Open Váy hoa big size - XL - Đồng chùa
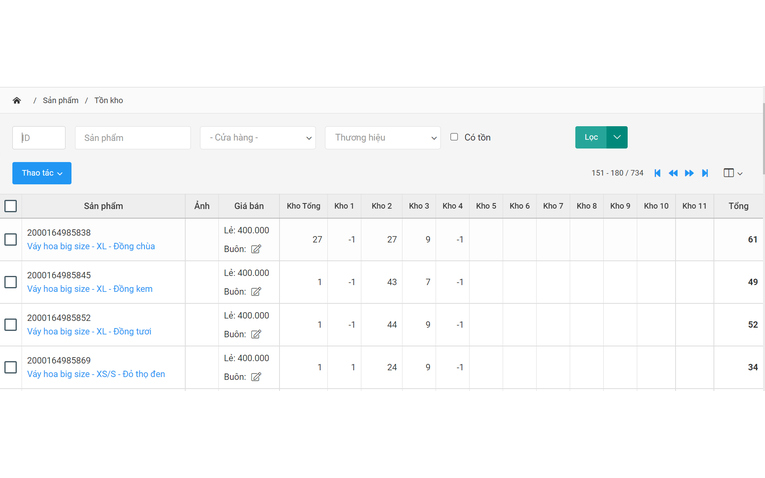The image size is (765, 478). pos(91,246)
